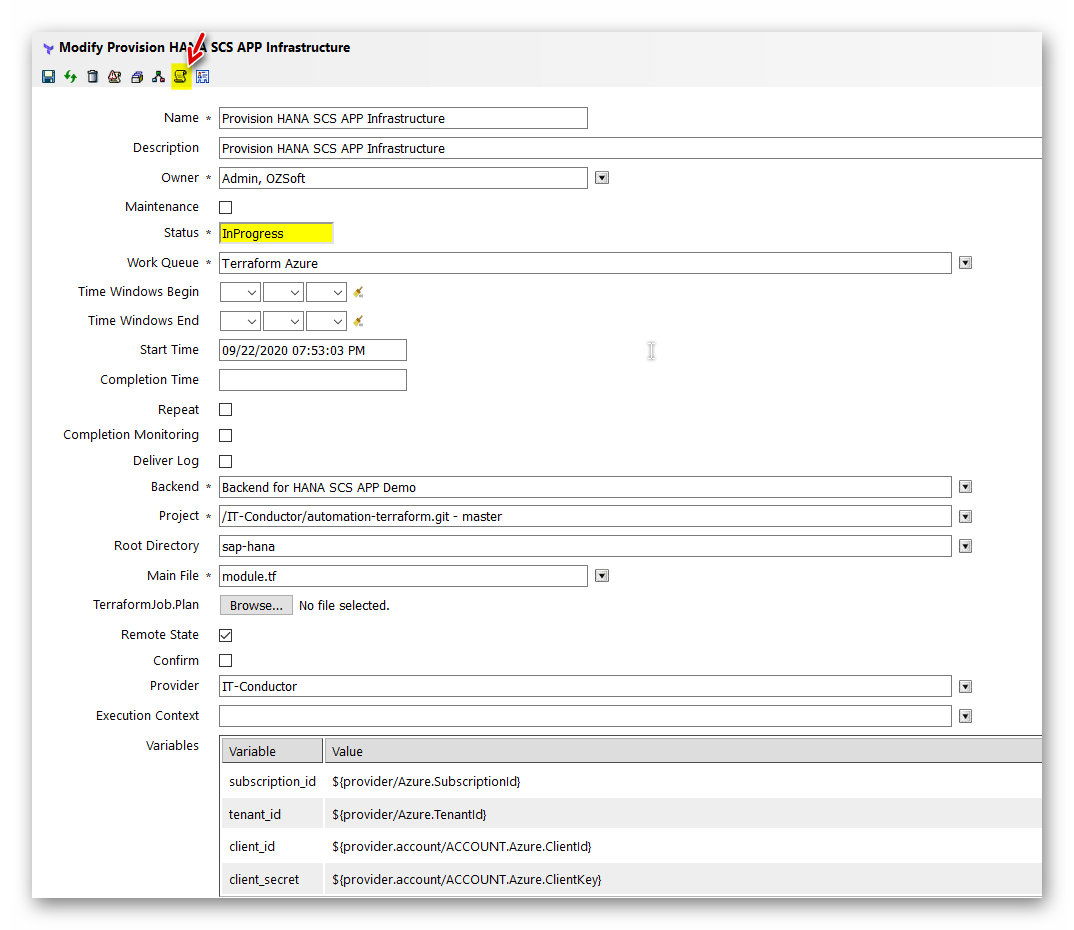This screenshot has width=1074, height=930.
Task: Open first Time Windows Begin dropdown
Action: 240,292
